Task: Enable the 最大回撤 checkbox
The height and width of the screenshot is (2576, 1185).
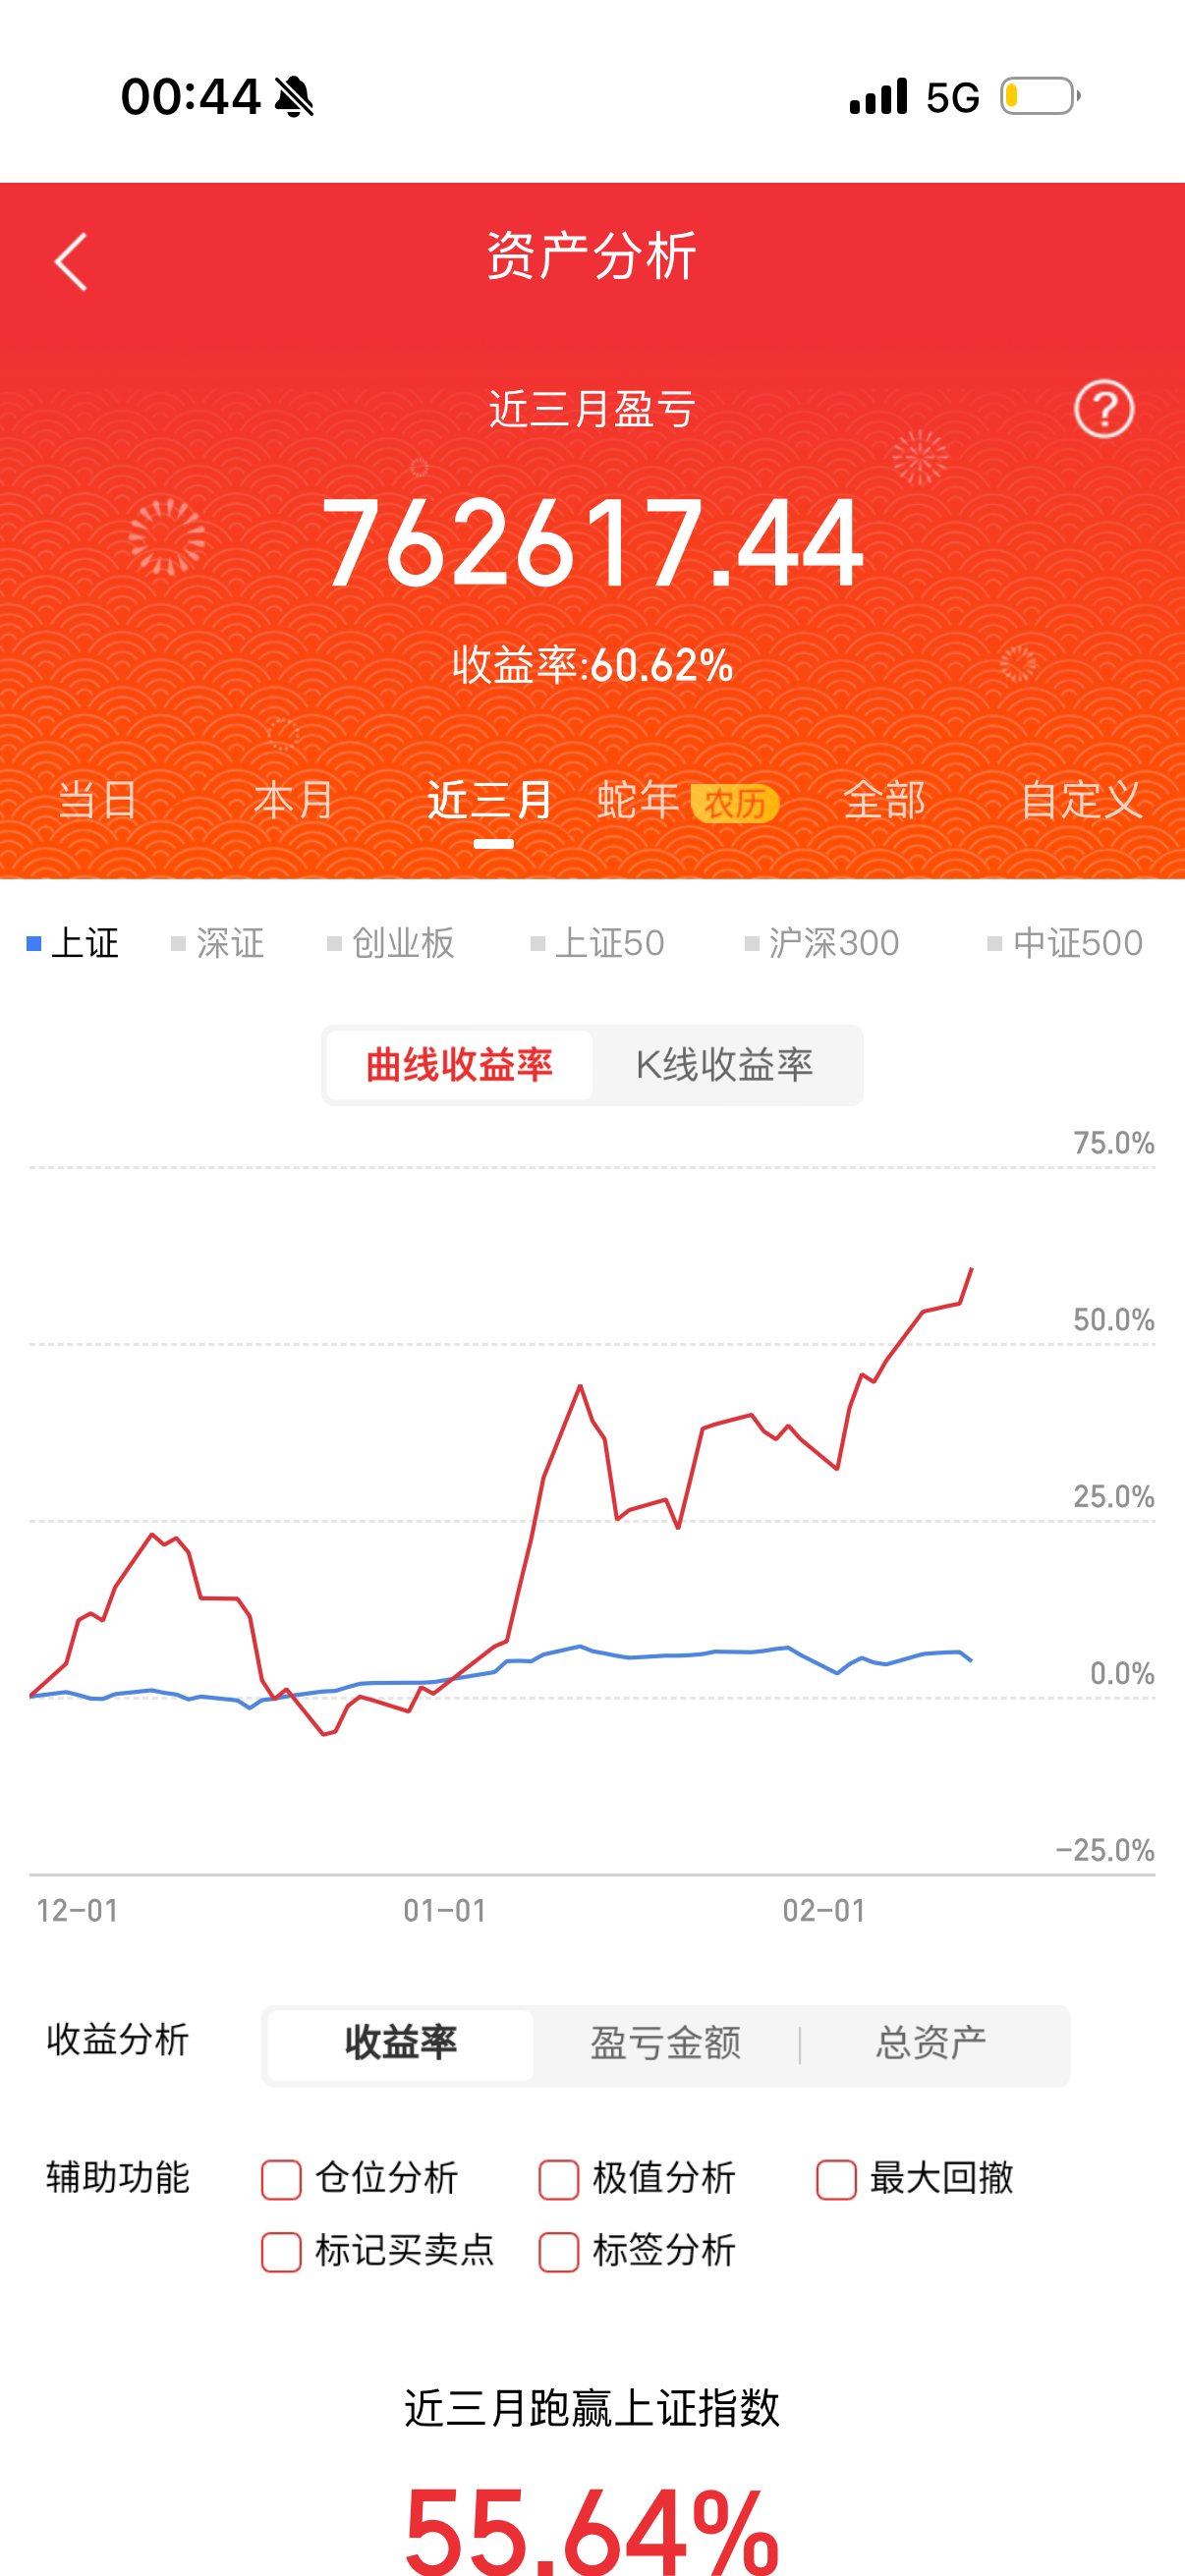Action: (x=837, y=2177)
